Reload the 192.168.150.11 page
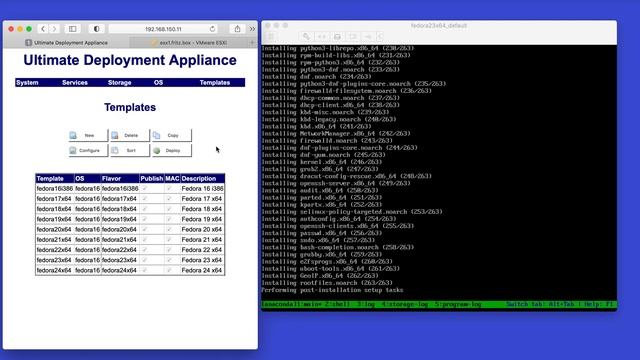This screenshot has width=640, height=360. (x=212, y=29)
